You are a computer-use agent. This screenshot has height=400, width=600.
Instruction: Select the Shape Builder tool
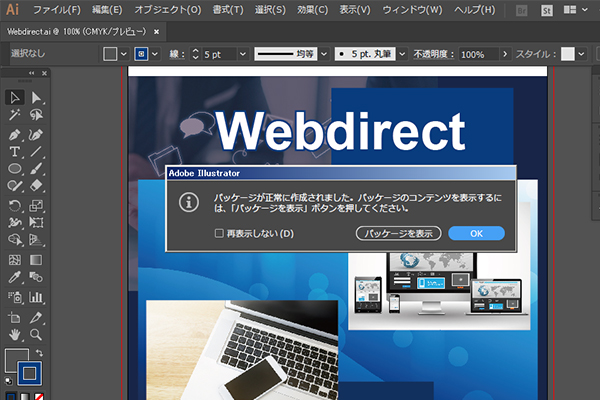[x=15, y=240]
